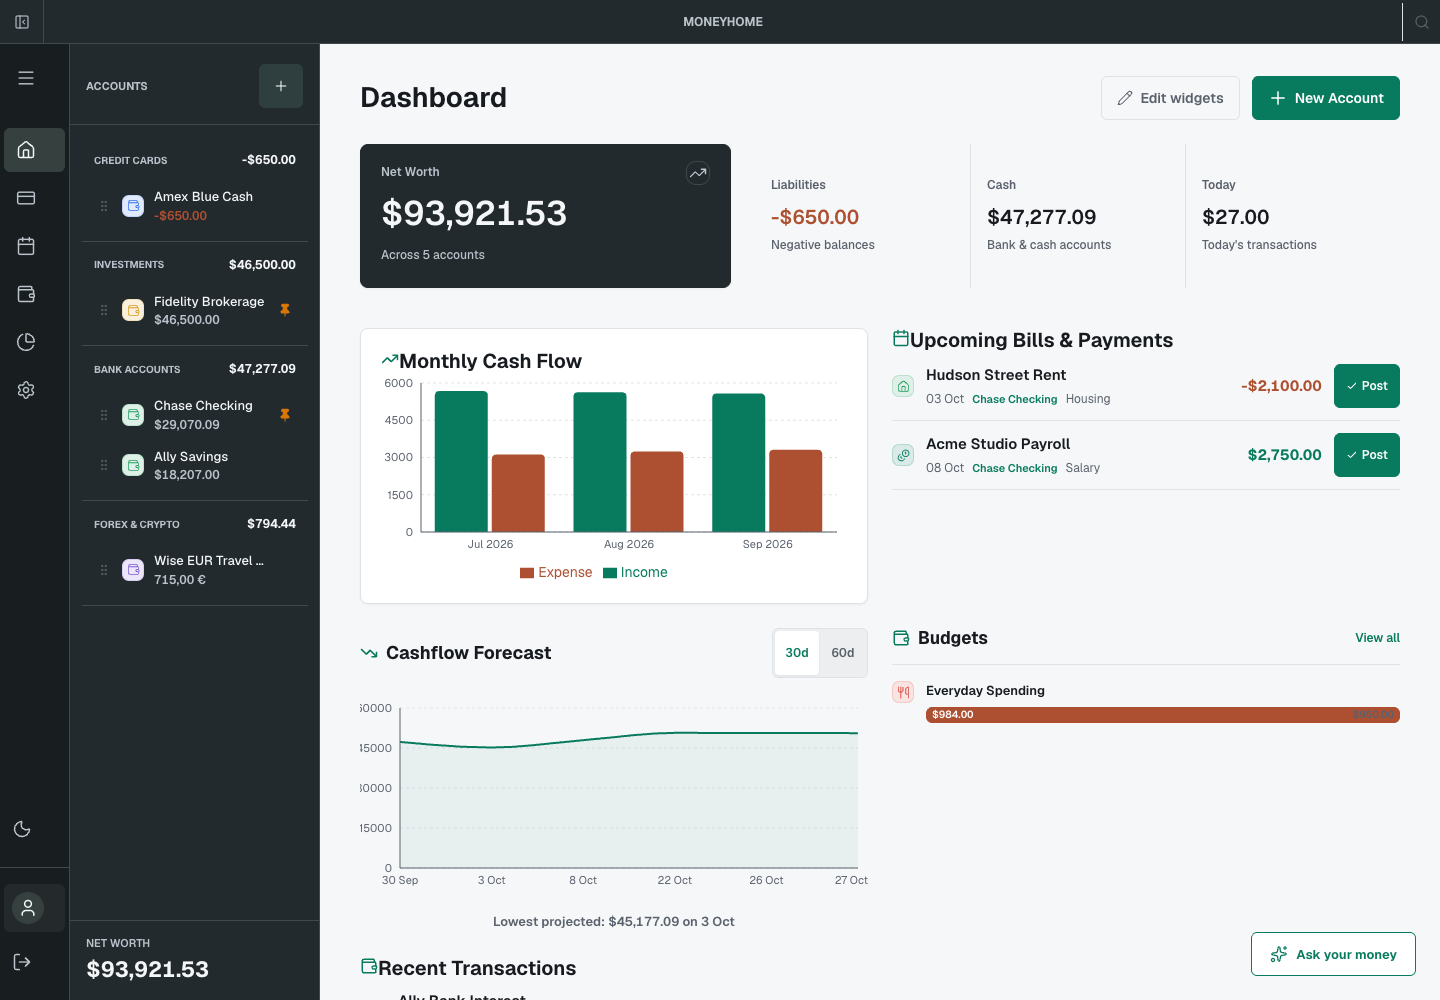Click the Chase Checking tag under Acme Payroll
The height and width of the screenshot is (1000, 1440).
(x=1014, y=468)
